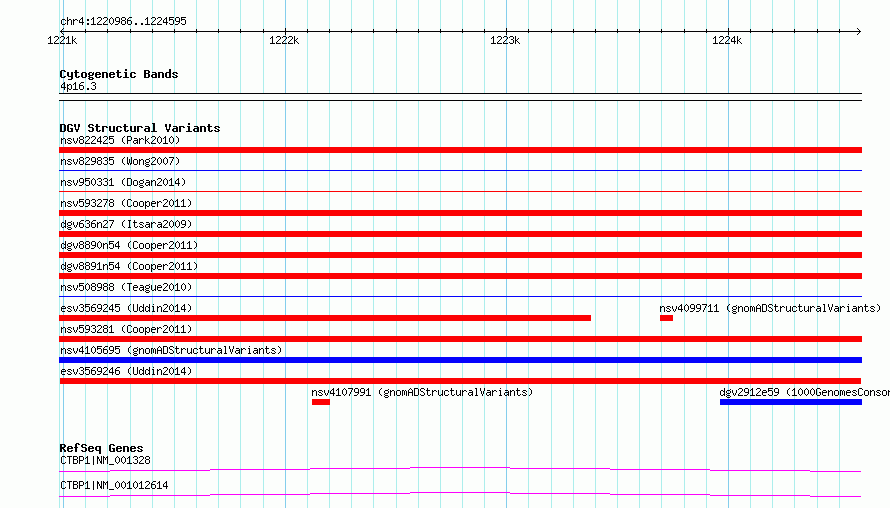Viewport: 890px width, 508px height.
Task: Click the RefSeq Genes track title
Action: [x=101, y=448]
